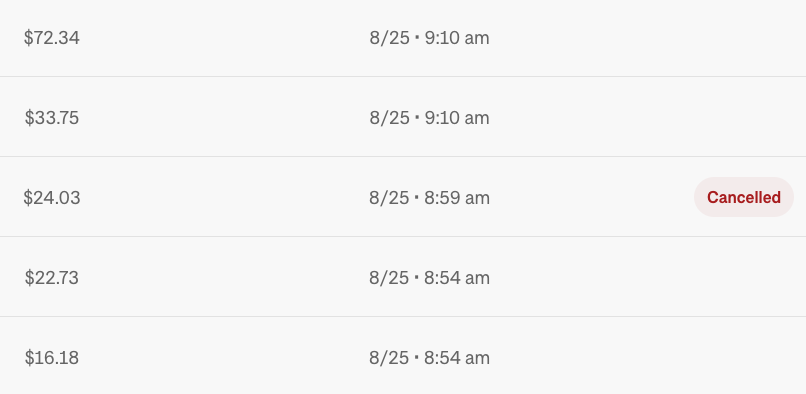The image size is (806, 394).
Task: Click the dot separator in the 8:59 am timestamp
Action: (x=417, y=197)
